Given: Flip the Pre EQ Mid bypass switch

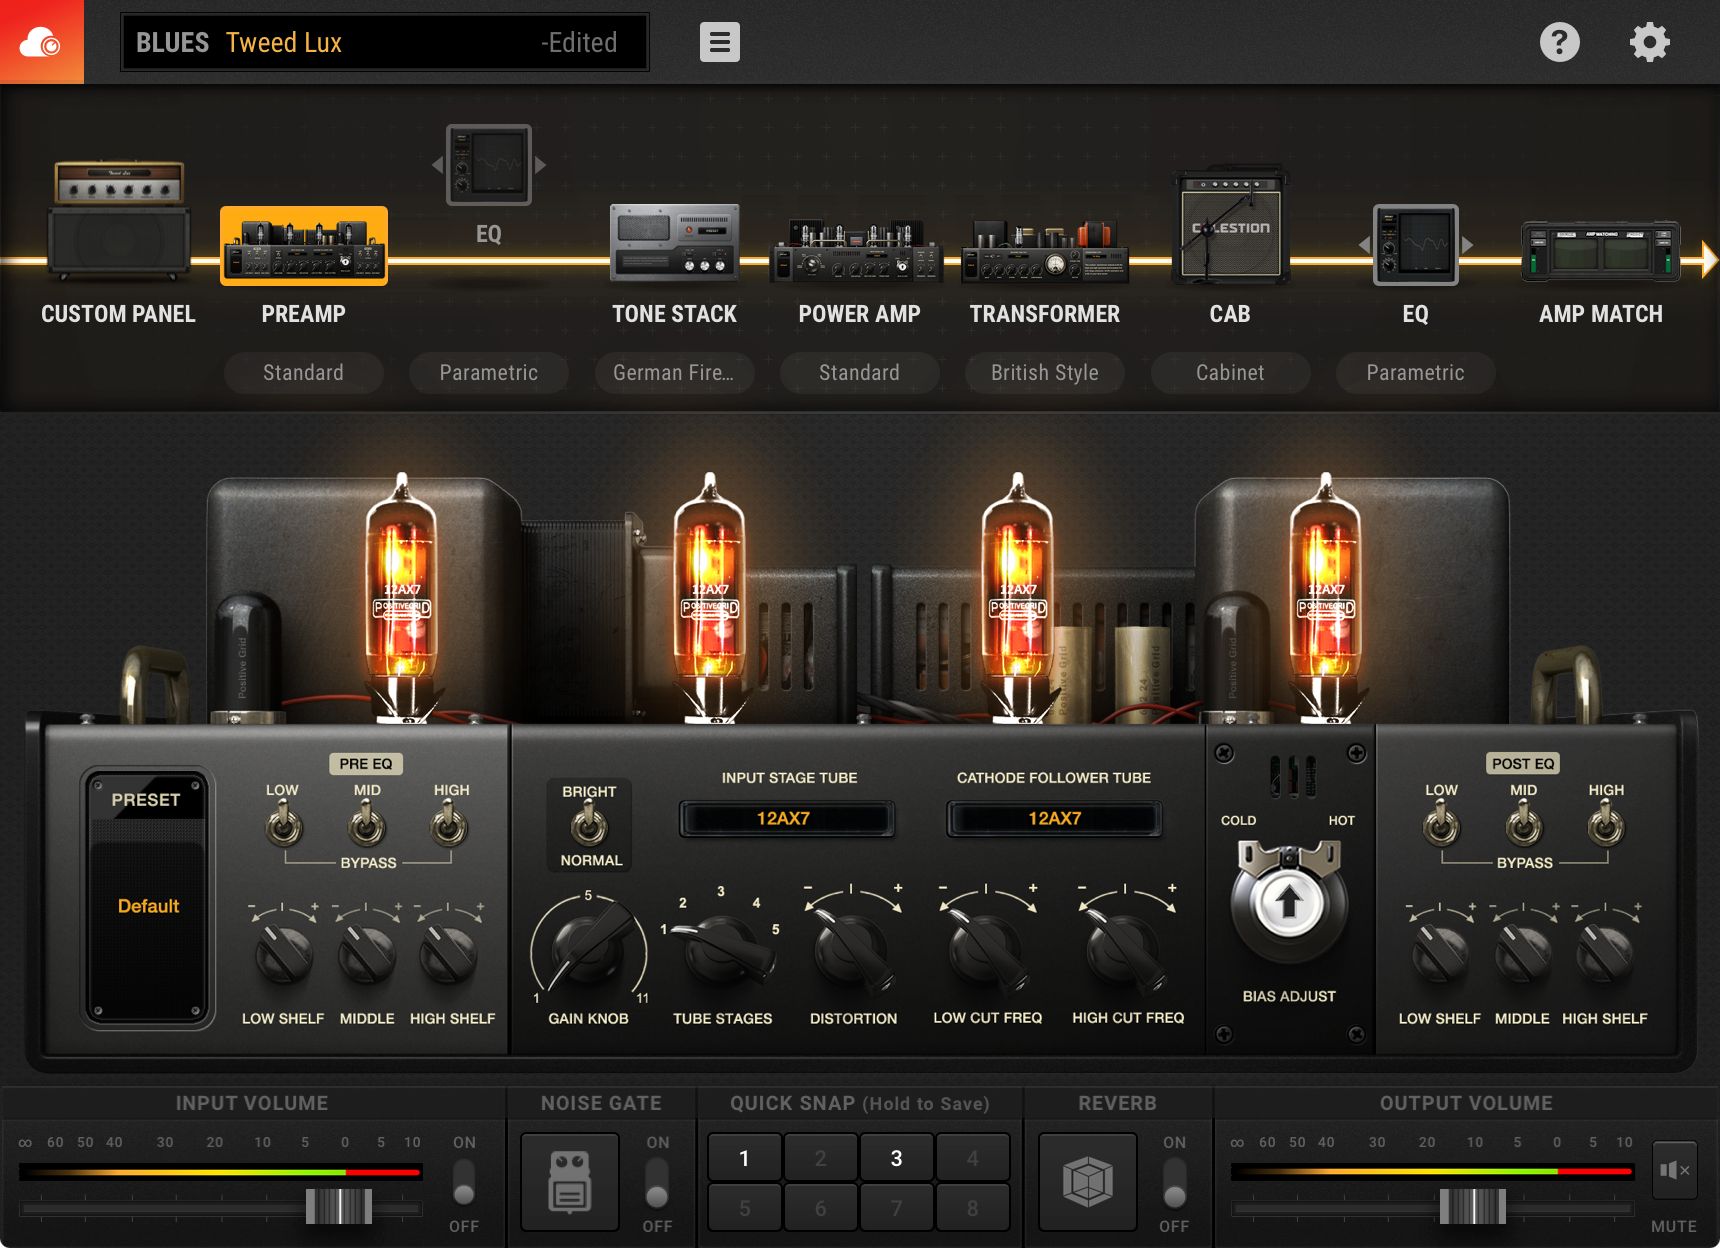Looking at the screenshot, I should 367,826.
